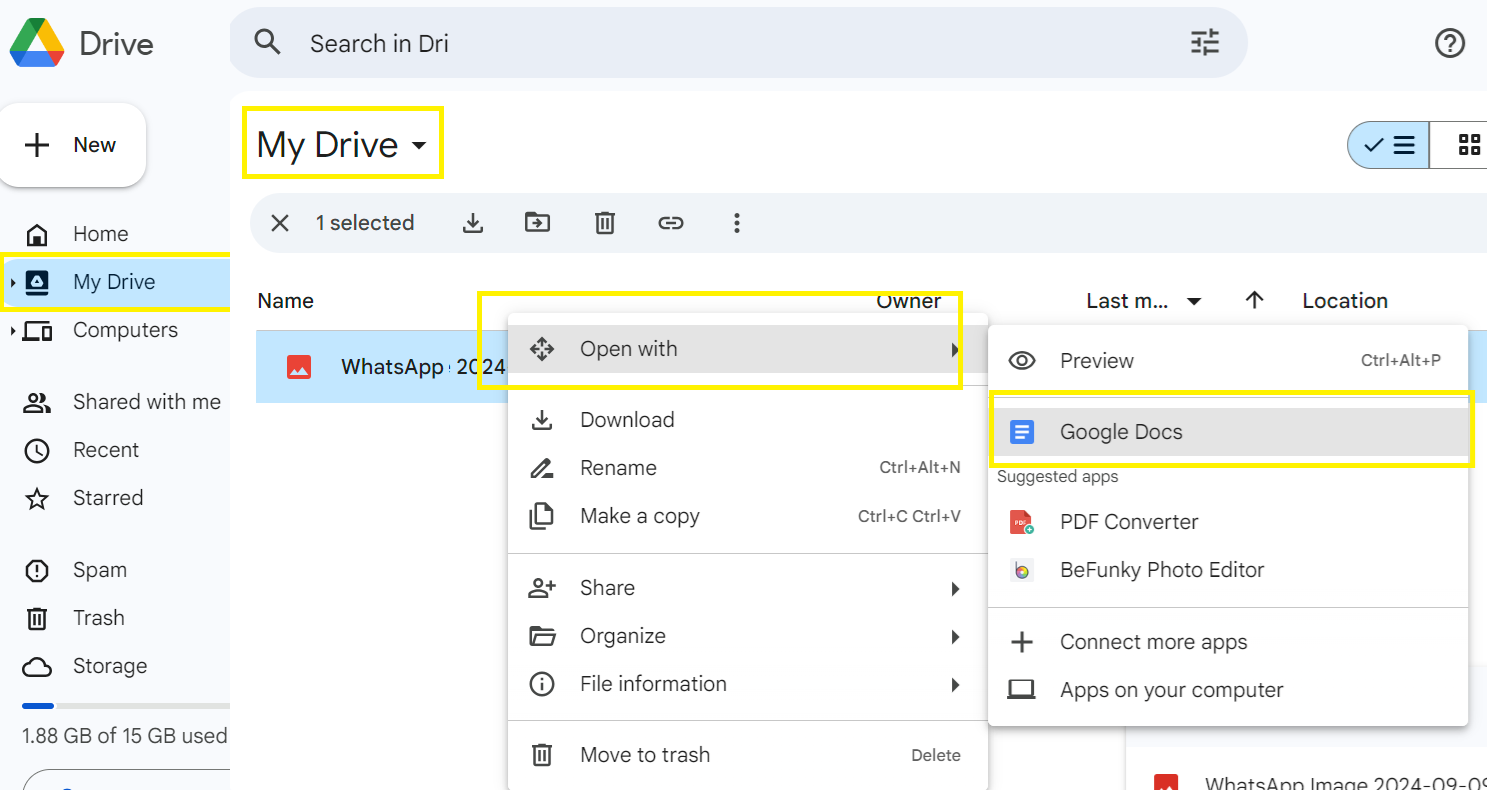Select My Drive in sidebar
This screenshot has width=1487, height=790.
[114, 282]
